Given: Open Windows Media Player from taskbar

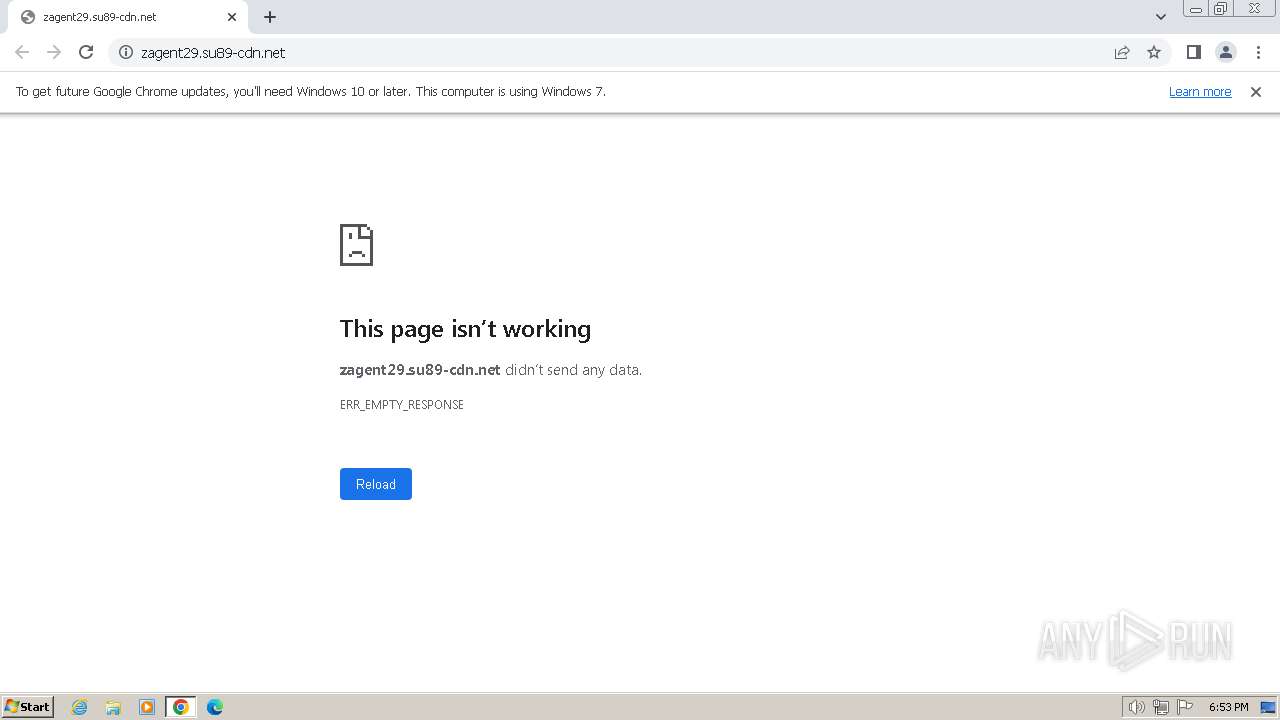Looking at the screenshot, I should coord(147,707).
